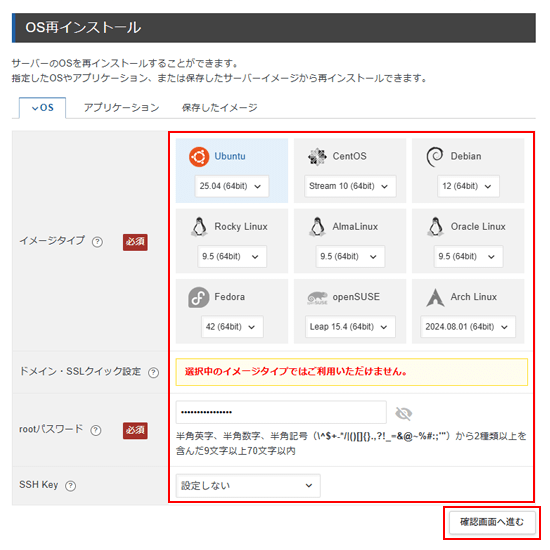Click into the root password field

click(x=281, y=412)
